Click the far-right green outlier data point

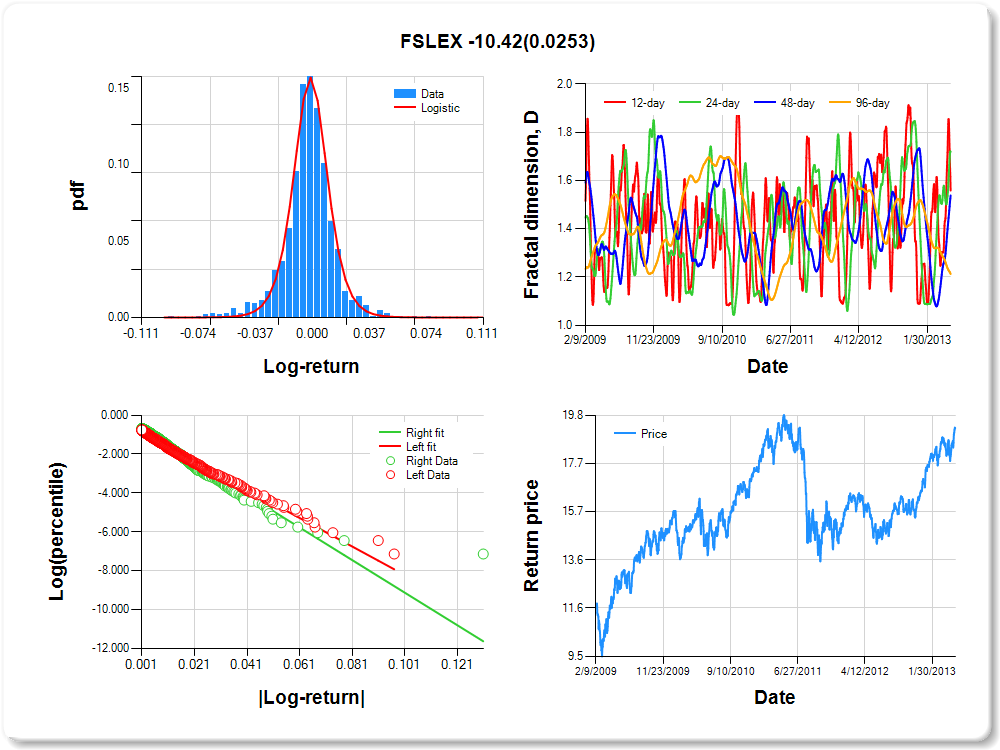483,554
